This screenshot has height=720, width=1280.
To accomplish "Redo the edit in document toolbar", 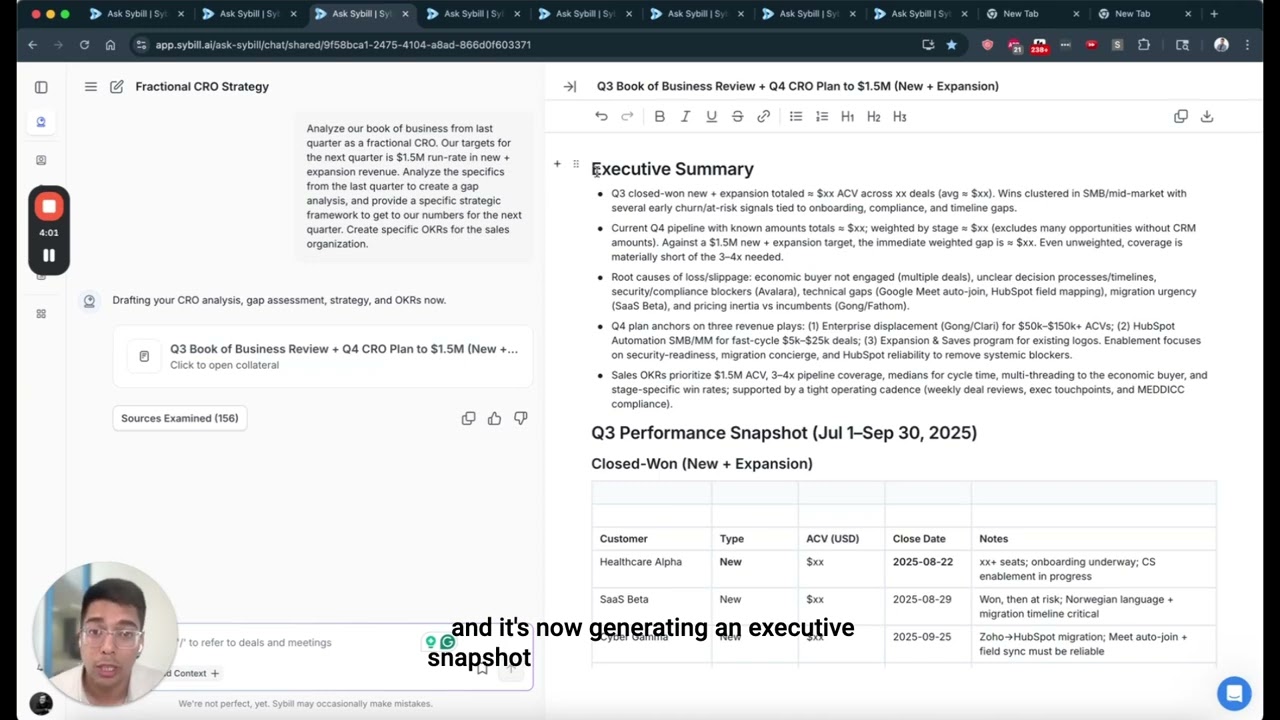I will coord(627,116).
